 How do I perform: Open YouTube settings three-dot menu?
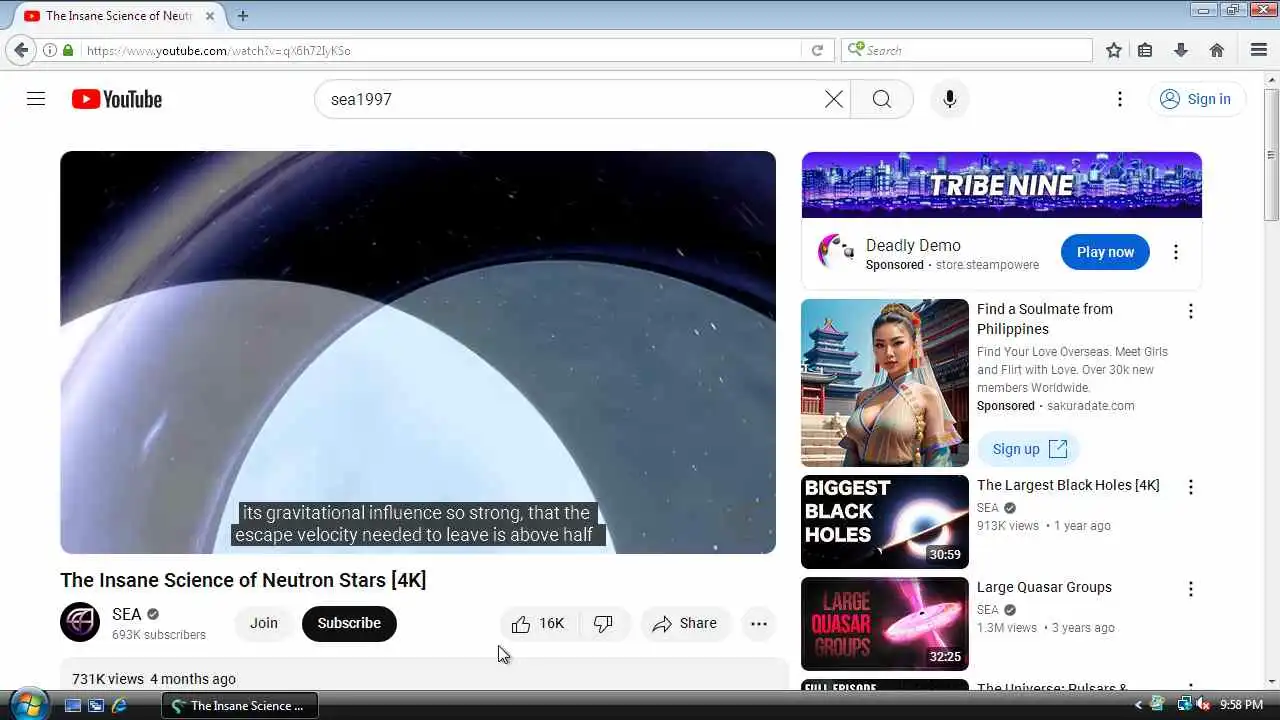[1120, 99]
